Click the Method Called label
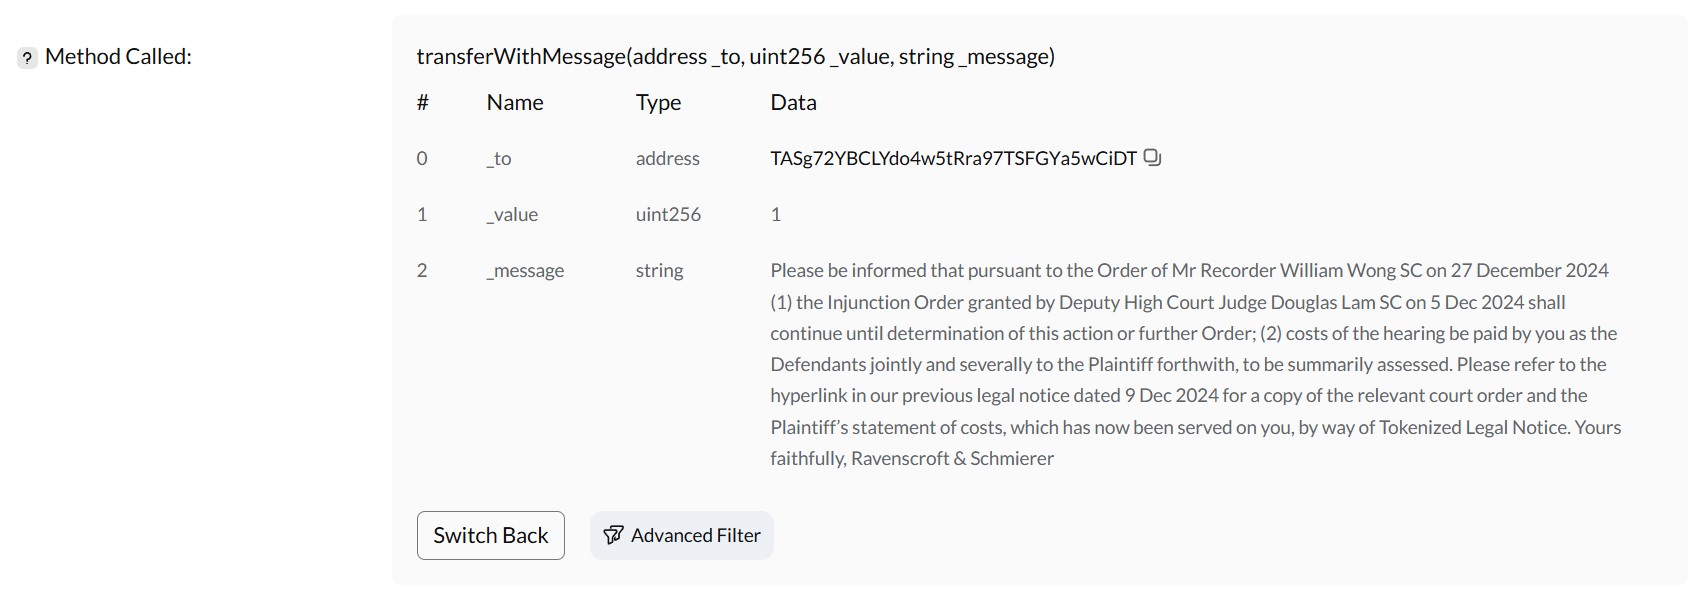 pos(118,57)
